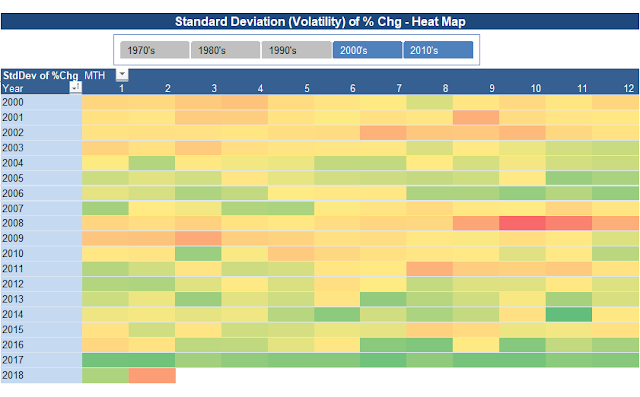Deselect the 2000's slicer button
The image size is (640, 397).
367,50
